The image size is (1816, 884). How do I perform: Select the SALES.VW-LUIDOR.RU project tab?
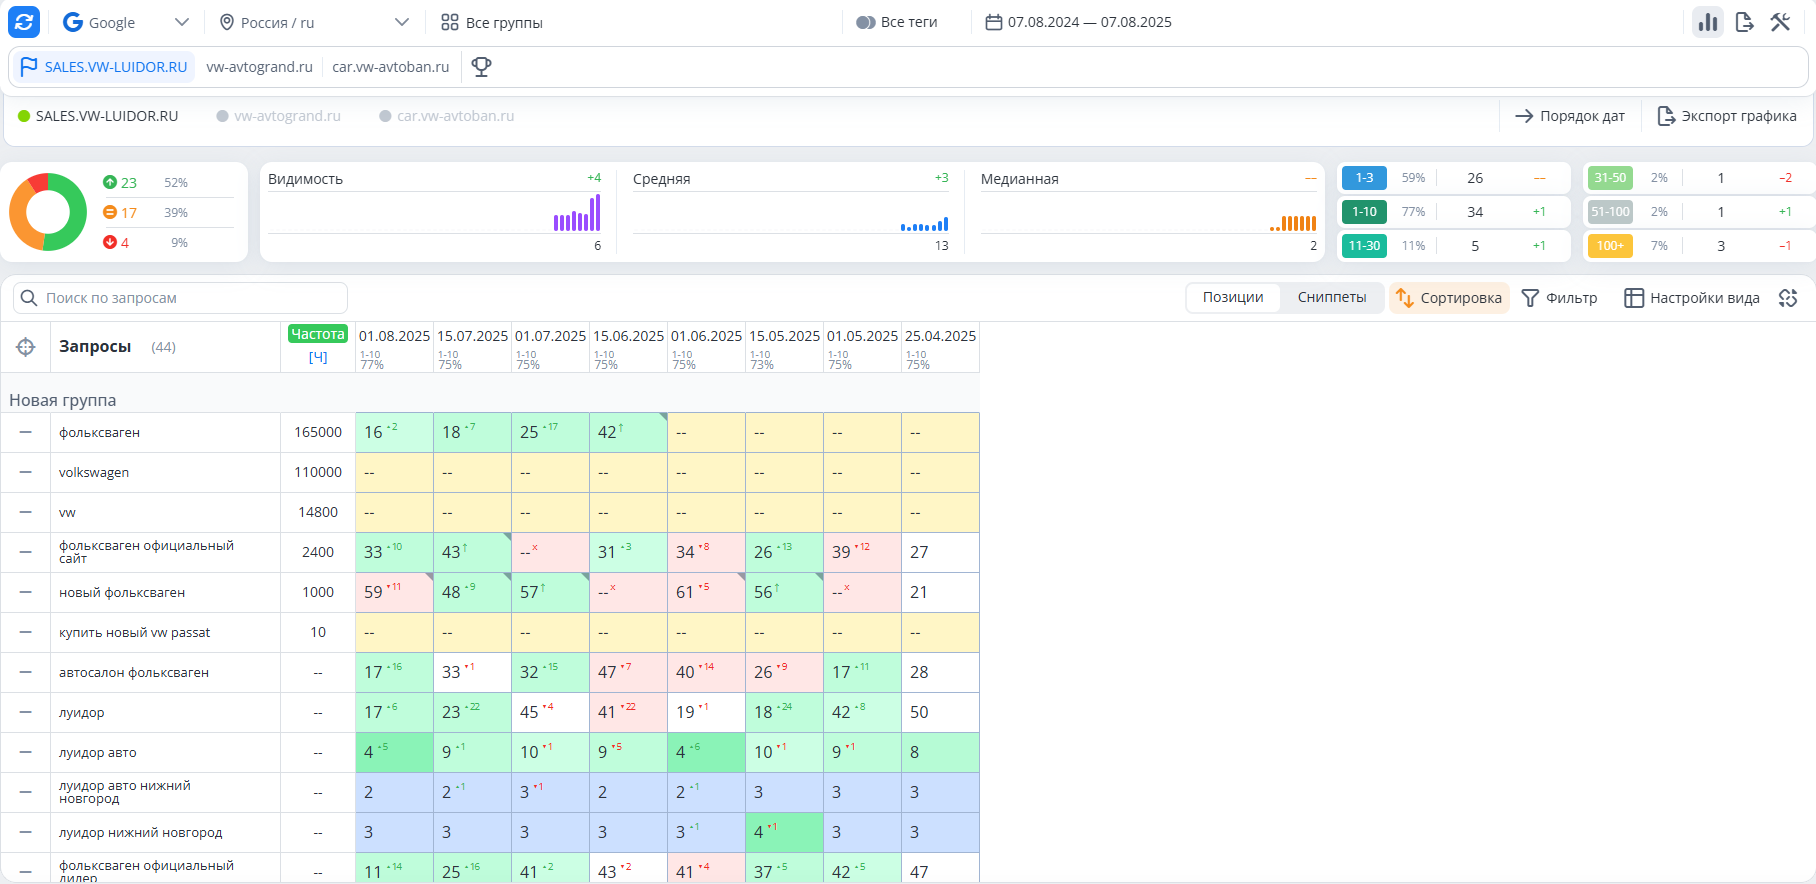(104, 67)
